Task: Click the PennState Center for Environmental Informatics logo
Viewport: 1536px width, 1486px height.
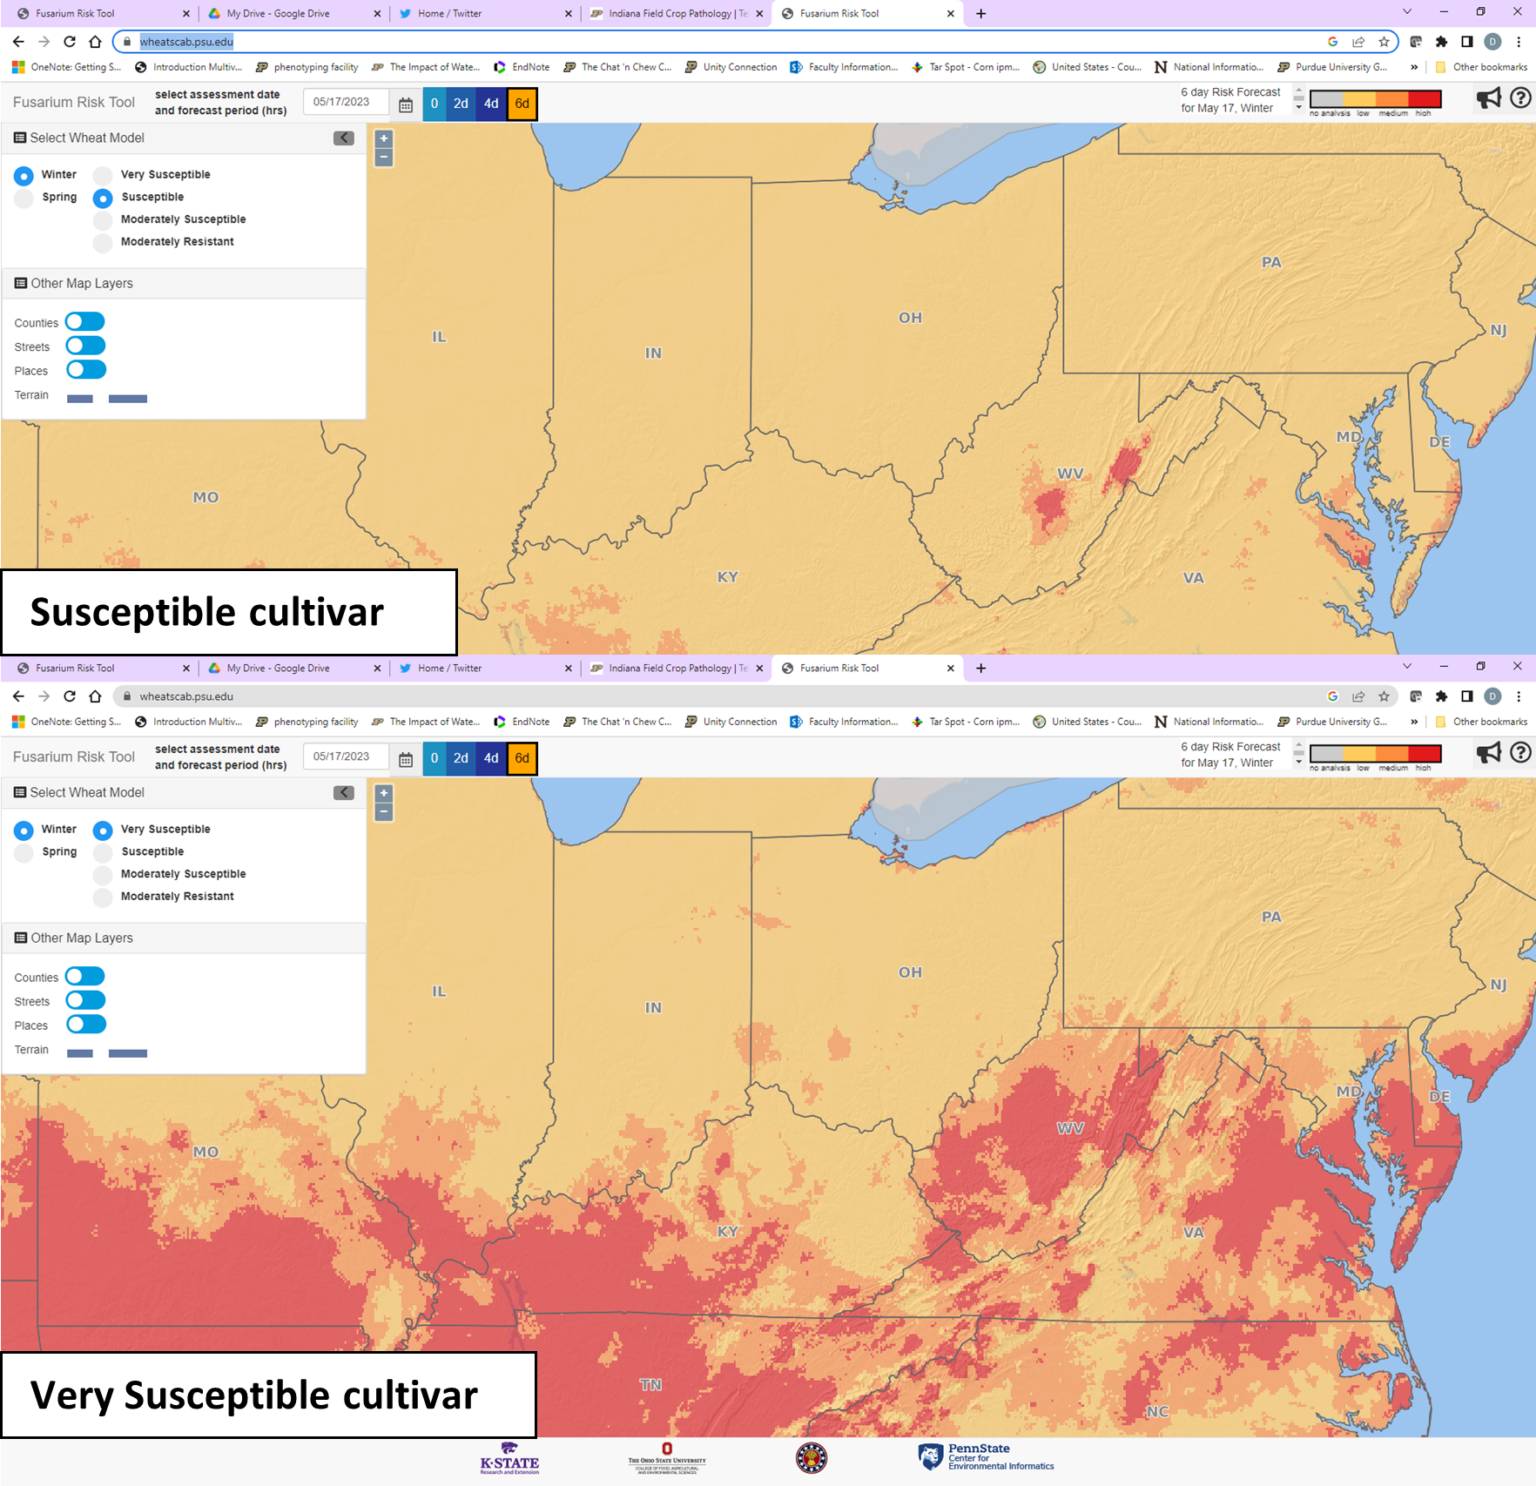Action: (x=985, y=1458)
